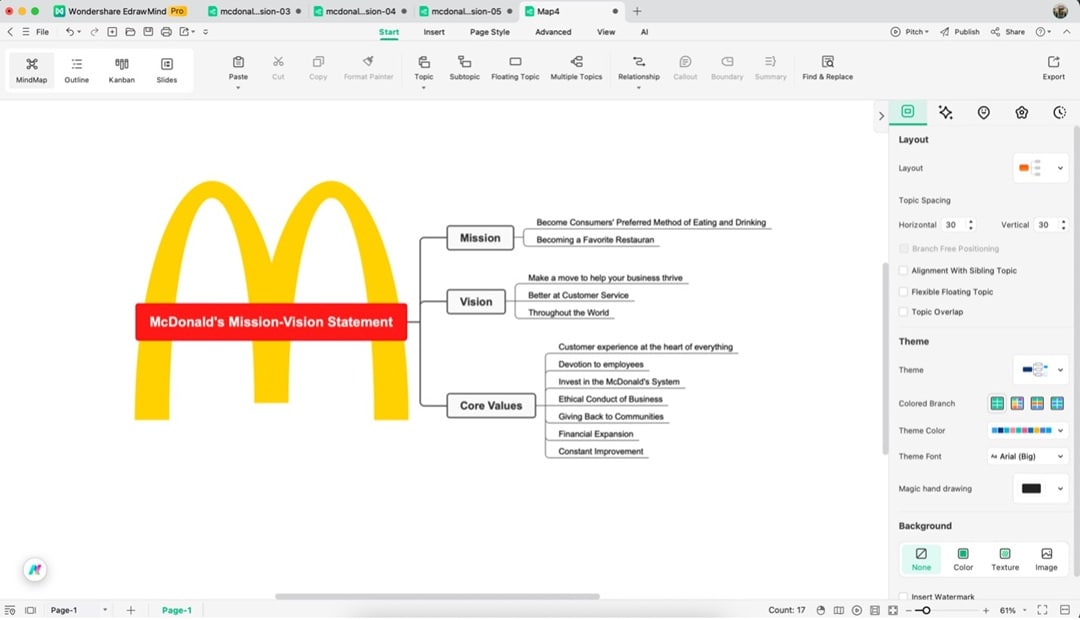This screenshot has height=620, width=1080.
Task: Open the Kanban view
Action: tap(121, 68)
